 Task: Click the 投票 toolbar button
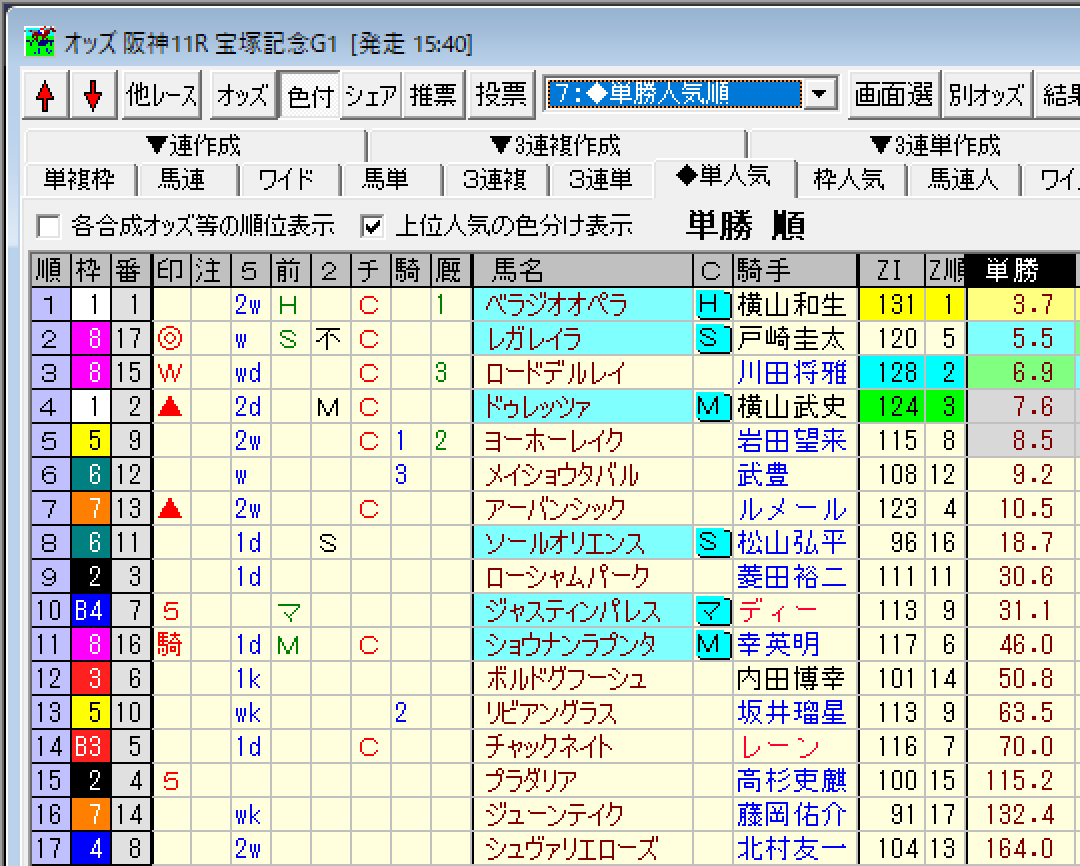[x=501, y=94]
